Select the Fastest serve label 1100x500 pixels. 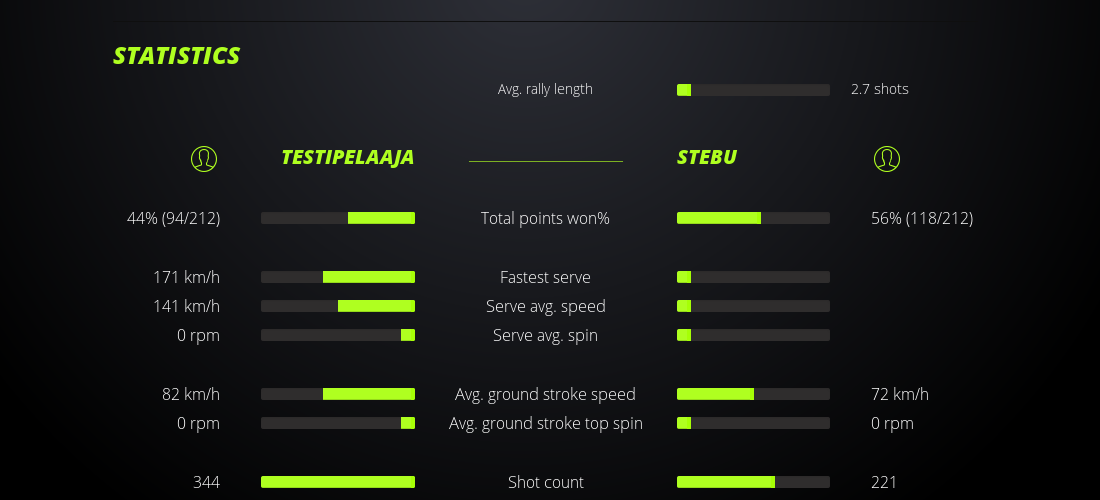[545, 277]
